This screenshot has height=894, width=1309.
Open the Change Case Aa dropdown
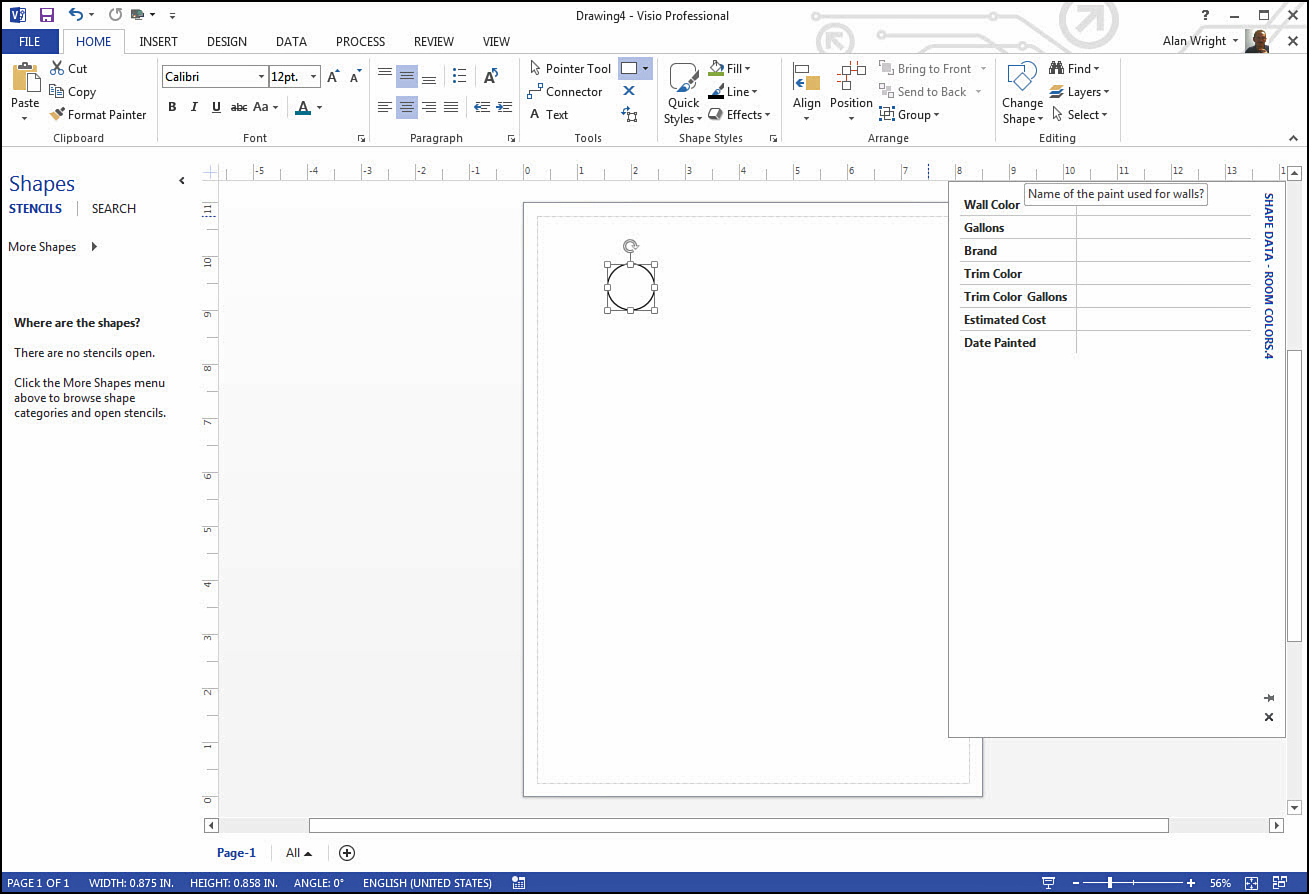click(267, 107)
